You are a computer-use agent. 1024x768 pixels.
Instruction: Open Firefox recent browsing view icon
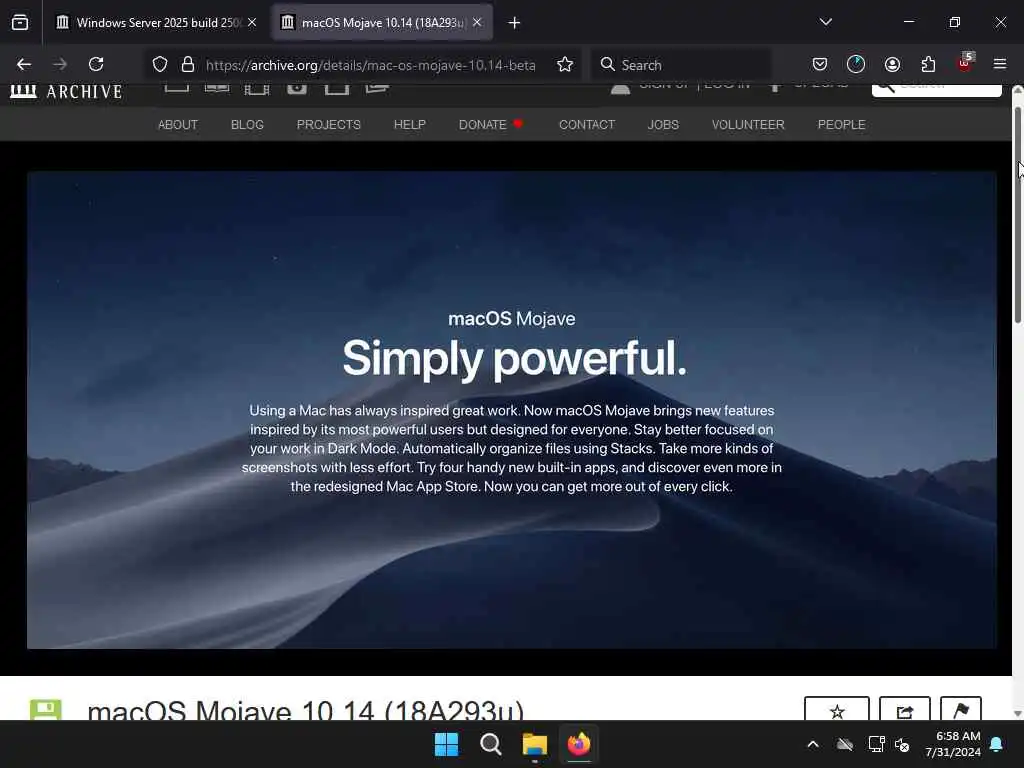pyautogui.click(x=20, y=23)
